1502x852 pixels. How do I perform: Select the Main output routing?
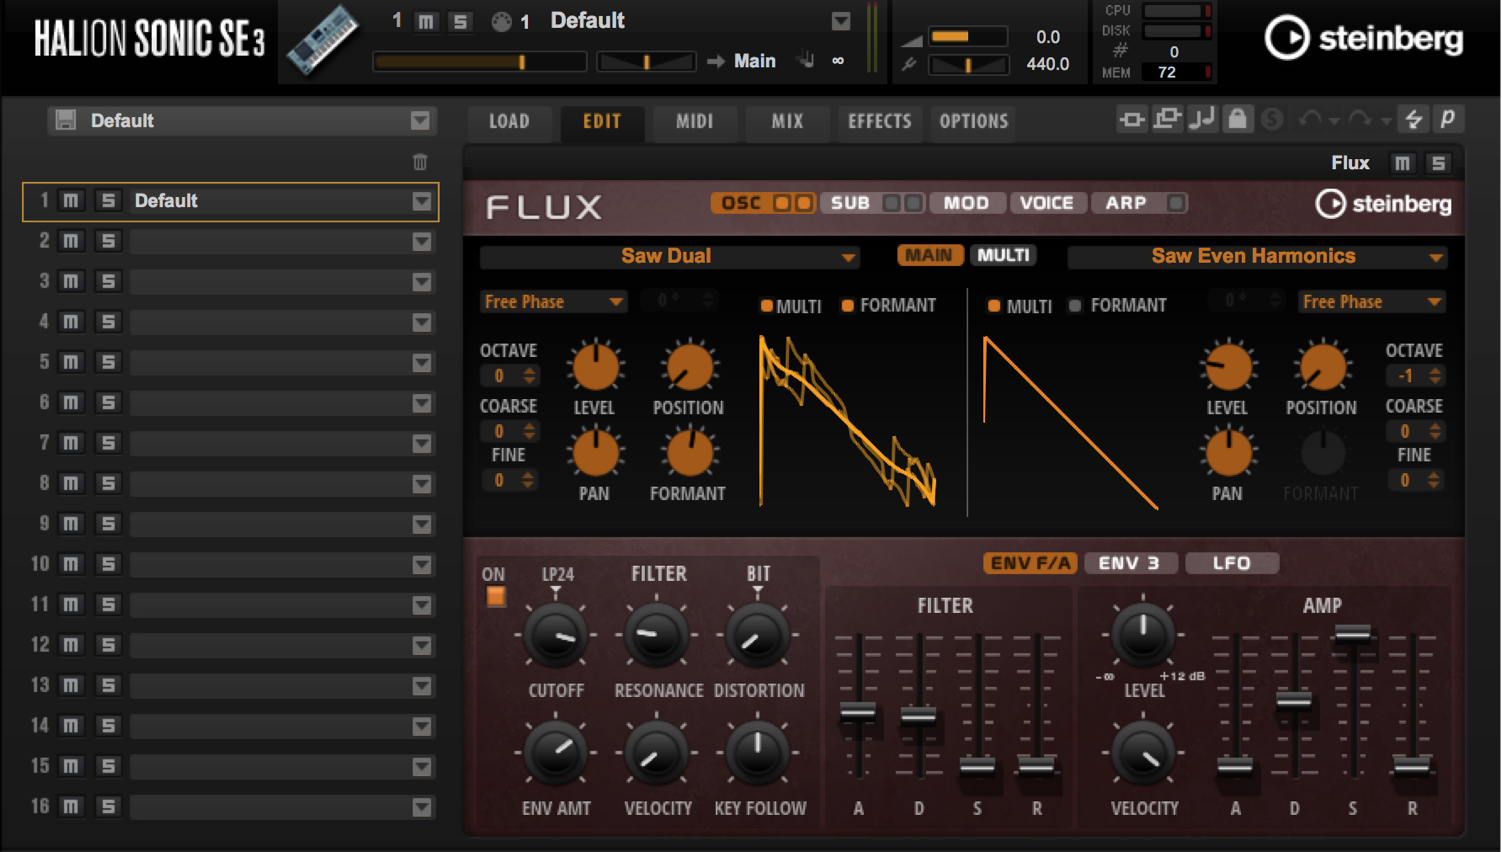tap(755, 61)
